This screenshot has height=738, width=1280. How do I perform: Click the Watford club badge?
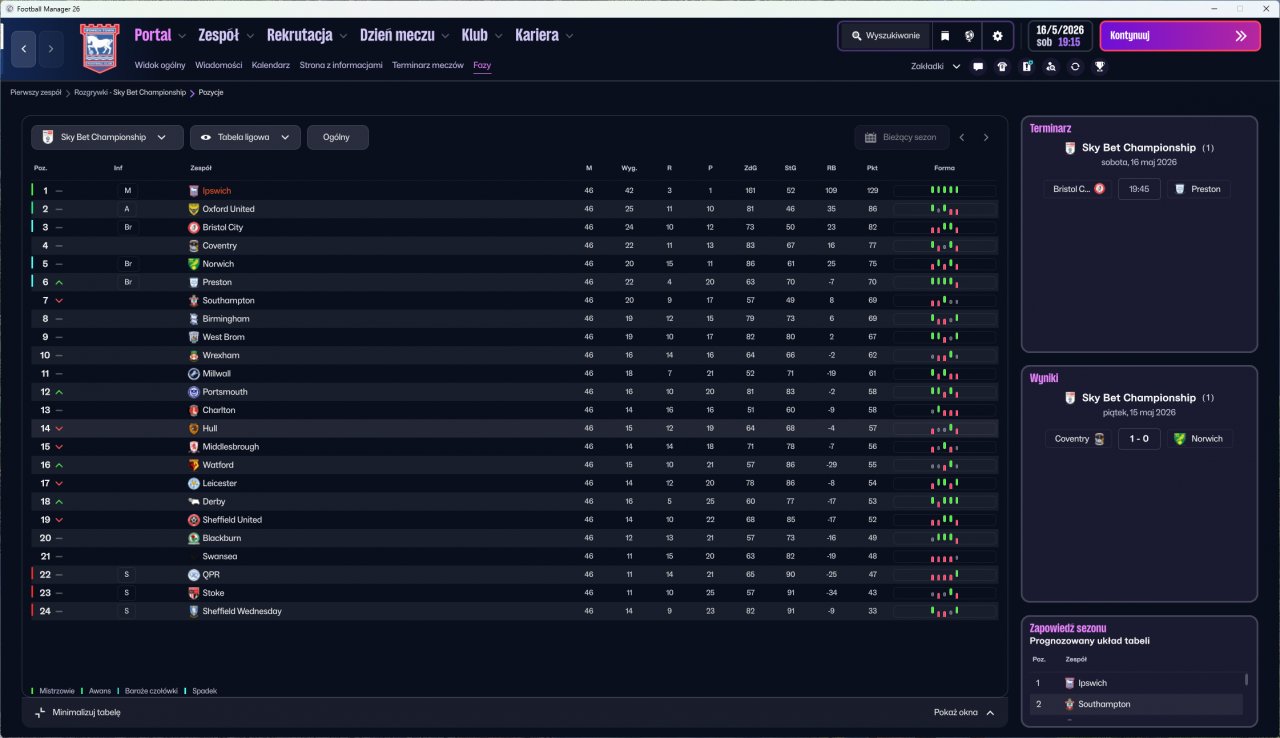(194, 465)
